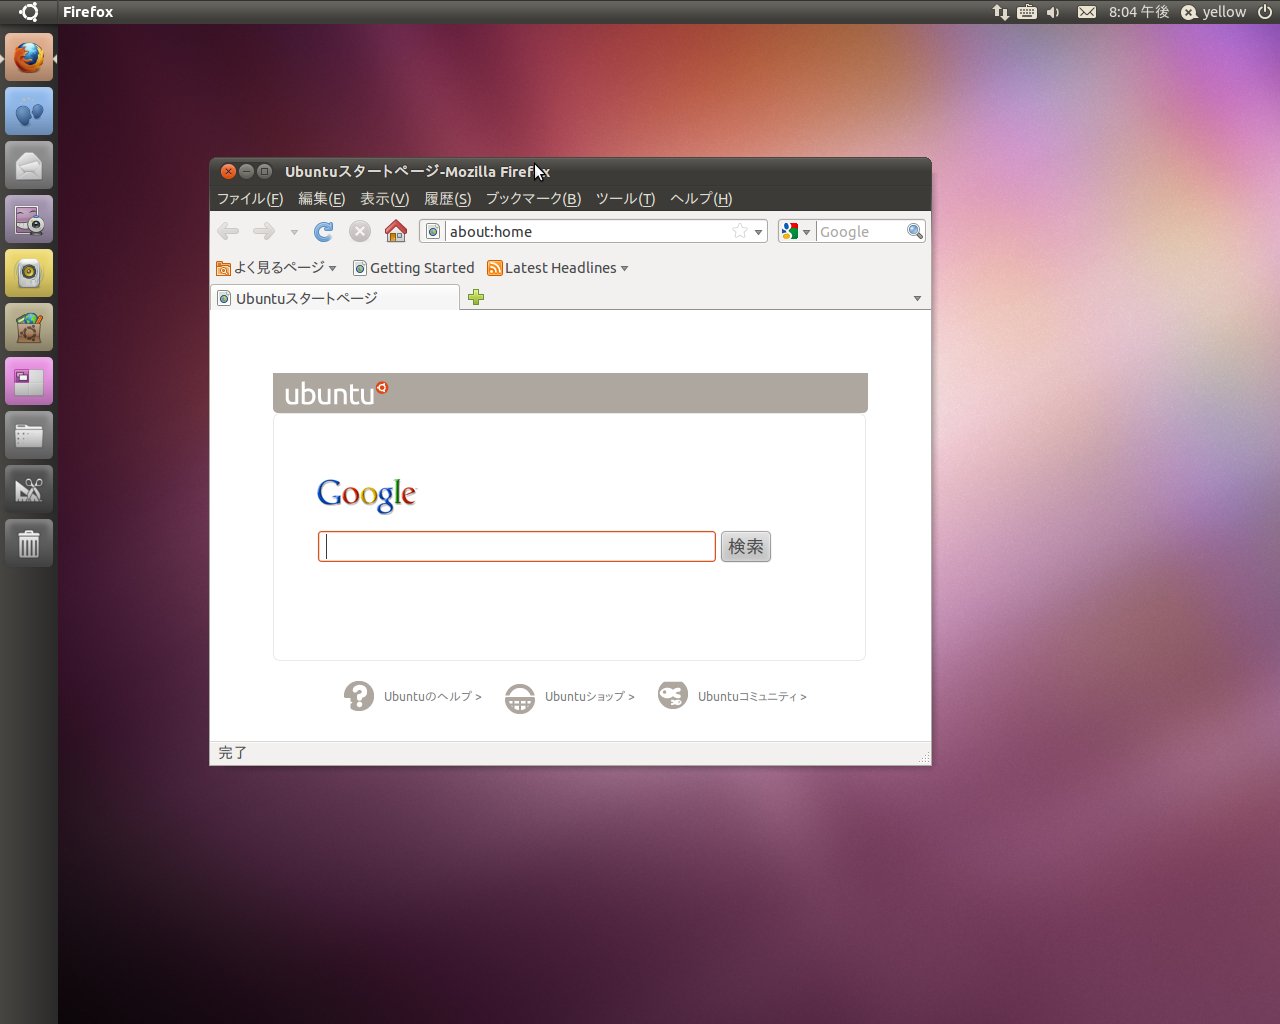Screen dimensions: 1280x1024
Task: Click the clock showing 8:04 午後
Action: [x=1139, y=12]
